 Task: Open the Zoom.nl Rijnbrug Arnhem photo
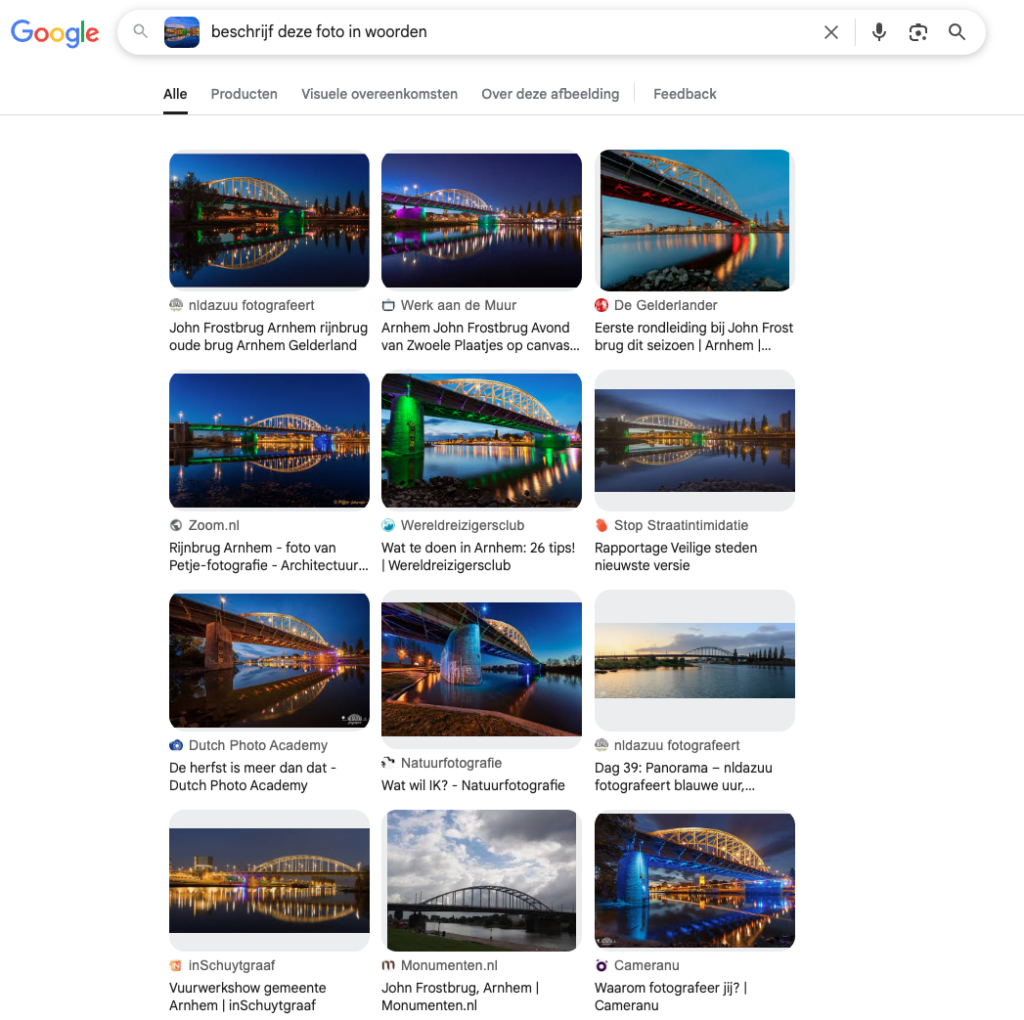pyautogui.click(x=269, y=440)
